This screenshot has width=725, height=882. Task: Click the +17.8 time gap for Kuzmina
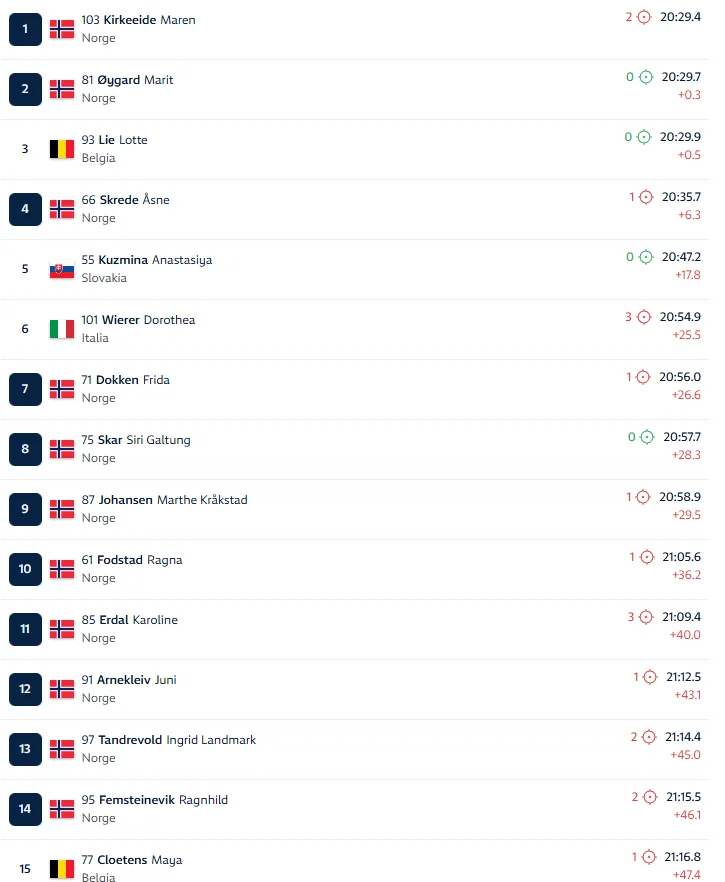tap(687, 275)
